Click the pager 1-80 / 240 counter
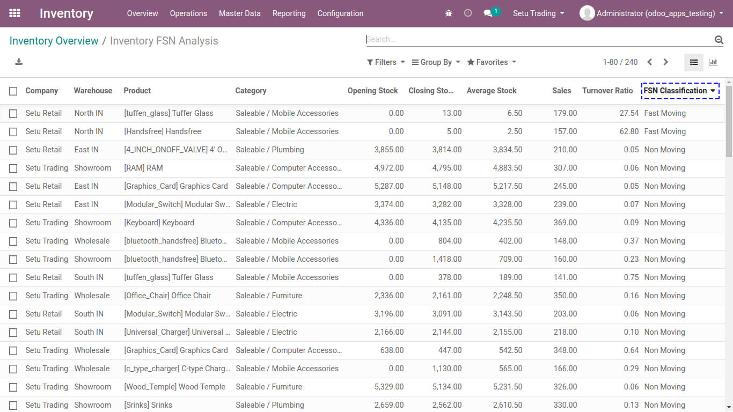 click(x=620, y=62)
